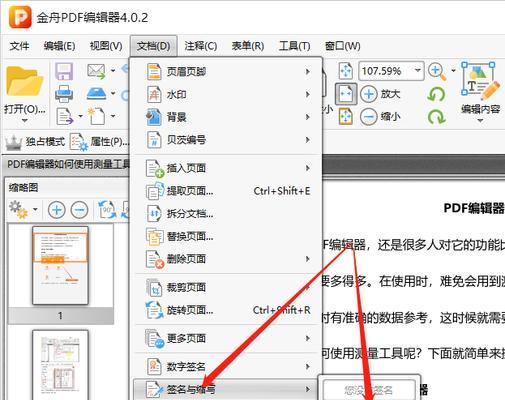505x400 pixels.
Task: Click the 缩略图 panel title
Action: (23, 188)
